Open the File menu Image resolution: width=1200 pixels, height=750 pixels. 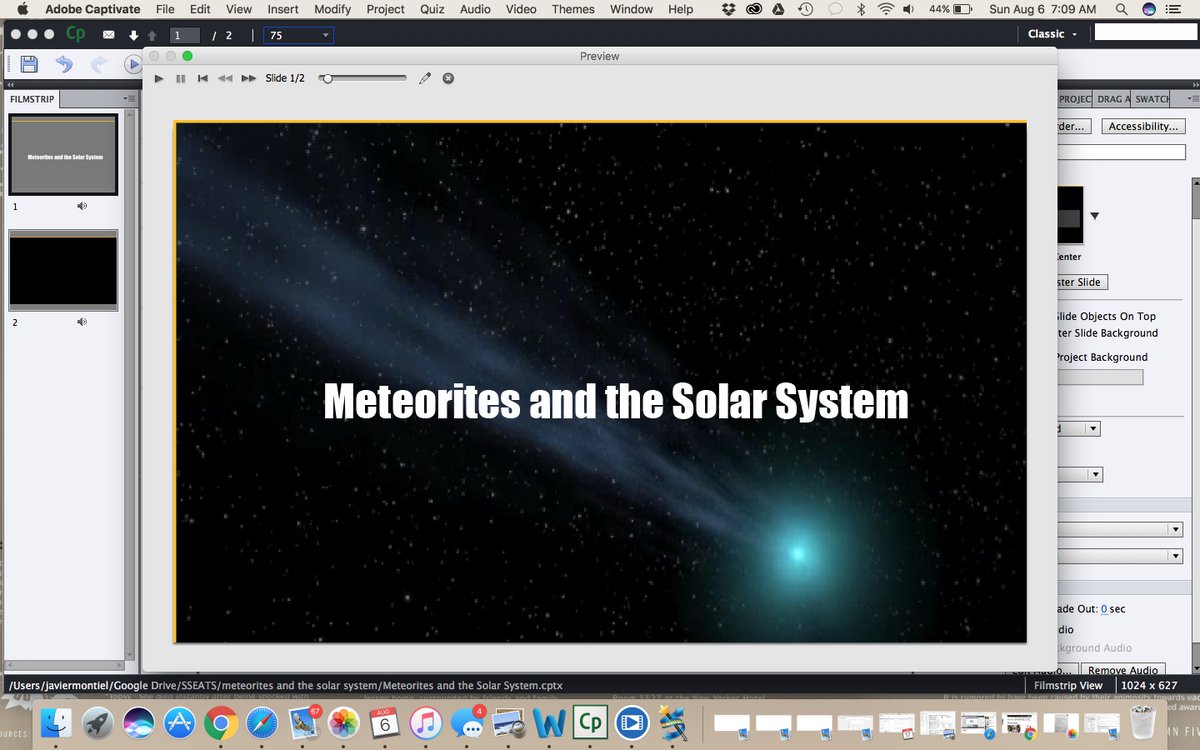[165, 9]
